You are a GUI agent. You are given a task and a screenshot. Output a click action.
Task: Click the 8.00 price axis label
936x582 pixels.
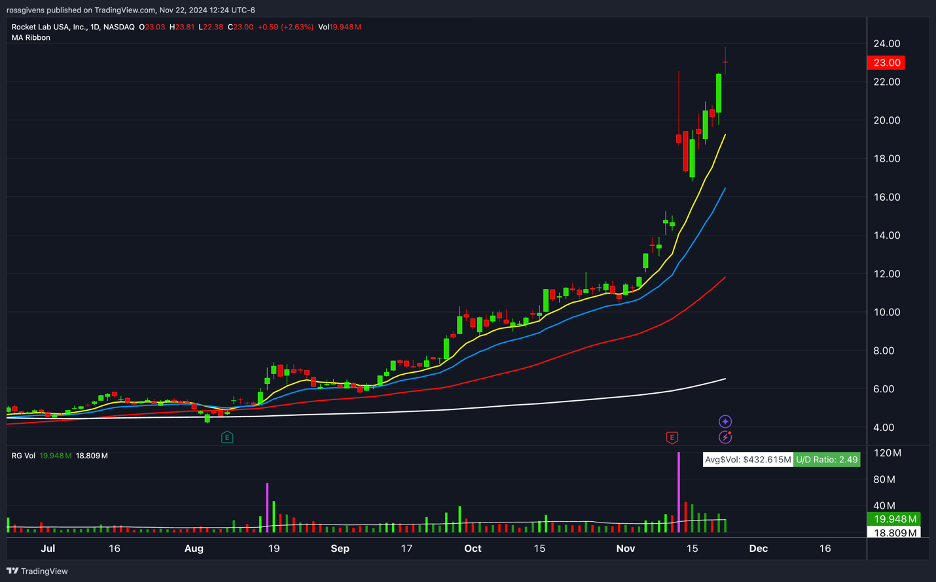pyautogui.click(x=883, y=350)
